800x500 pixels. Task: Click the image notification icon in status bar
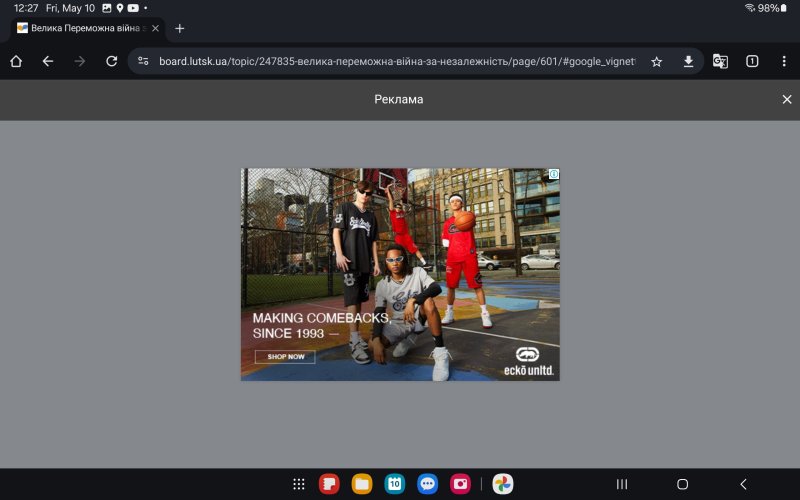coord(107,8)
